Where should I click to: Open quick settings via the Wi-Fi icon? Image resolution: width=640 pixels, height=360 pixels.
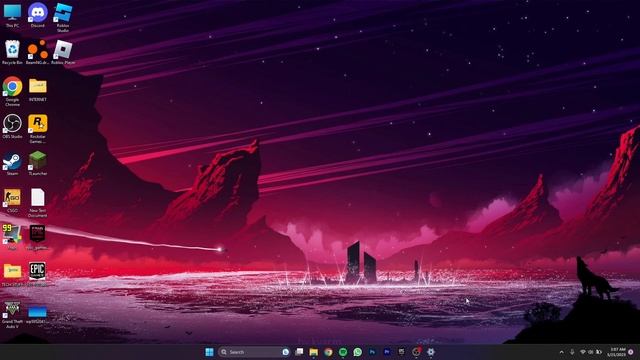(x=583, y=352)
